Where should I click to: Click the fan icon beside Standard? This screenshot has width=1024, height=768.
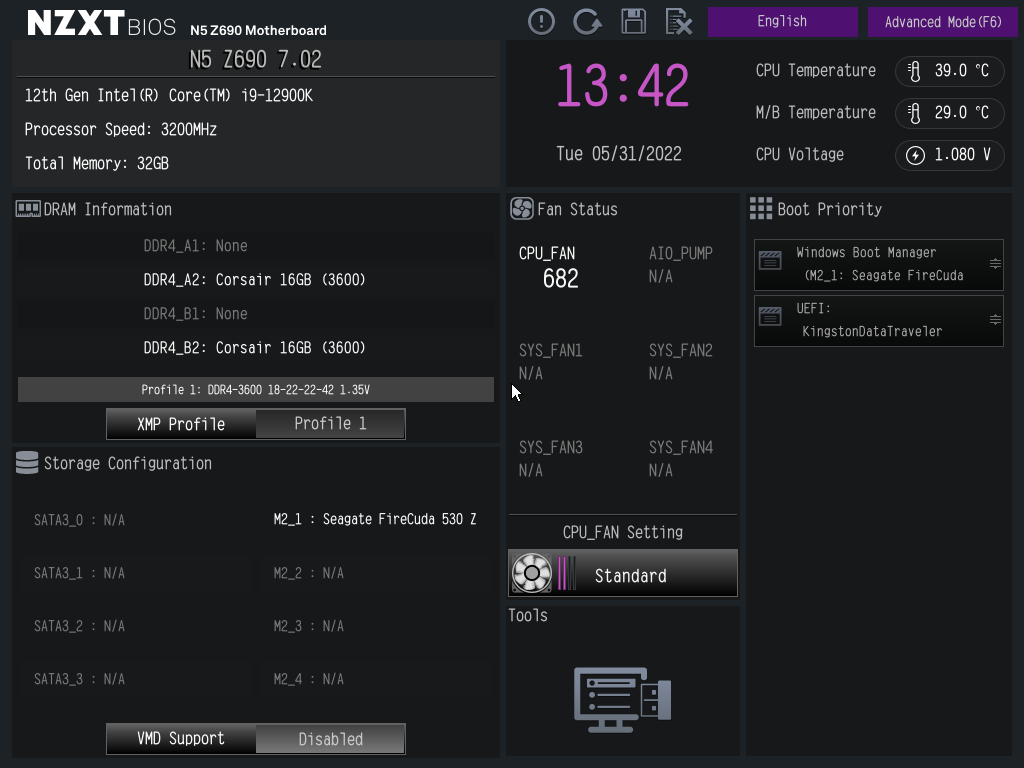coord(532,573)
